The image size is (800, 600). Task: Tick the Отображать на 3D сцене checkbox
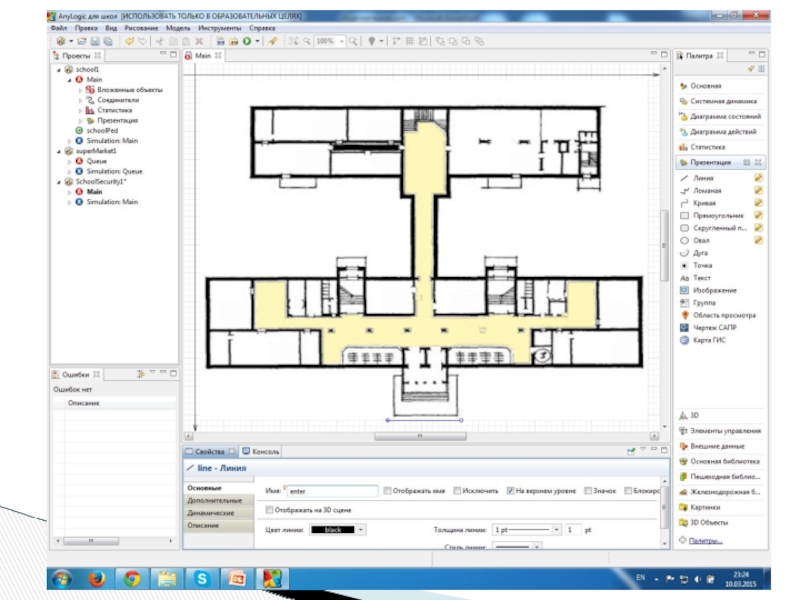269,510
